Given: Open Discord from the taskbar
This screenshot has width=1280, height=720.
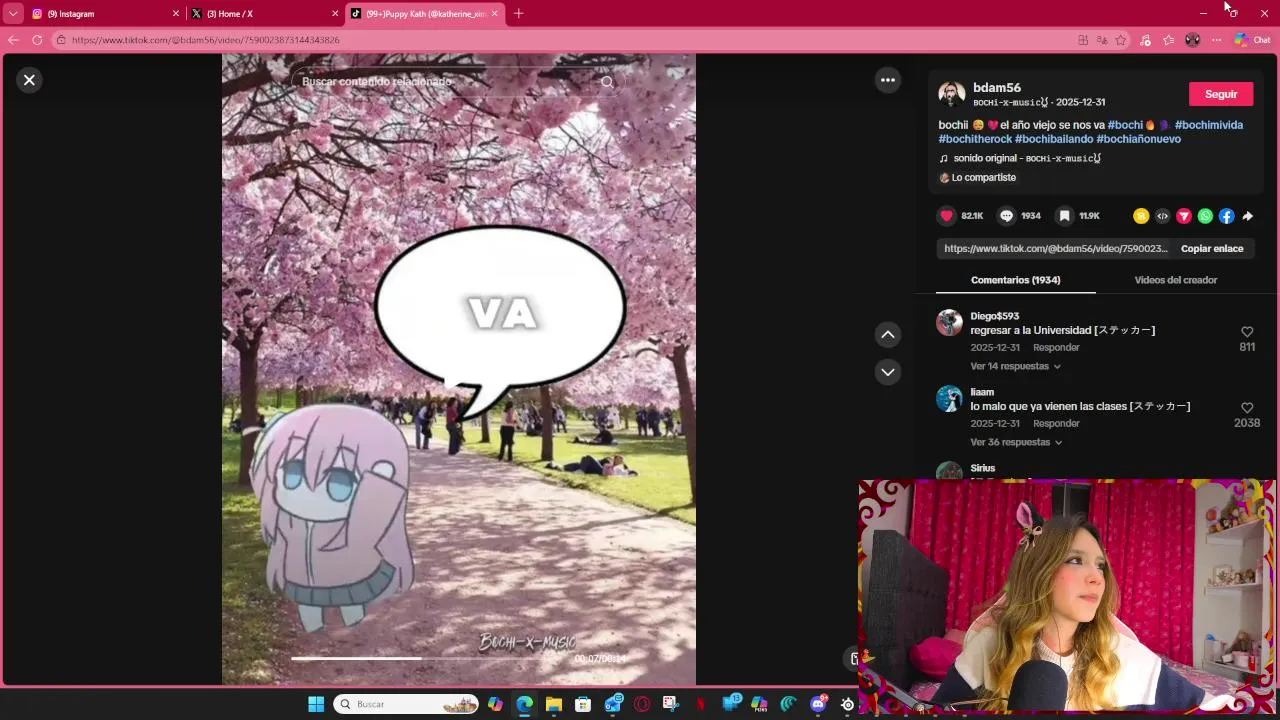Looking at the screenshot, I should (819, 704).
